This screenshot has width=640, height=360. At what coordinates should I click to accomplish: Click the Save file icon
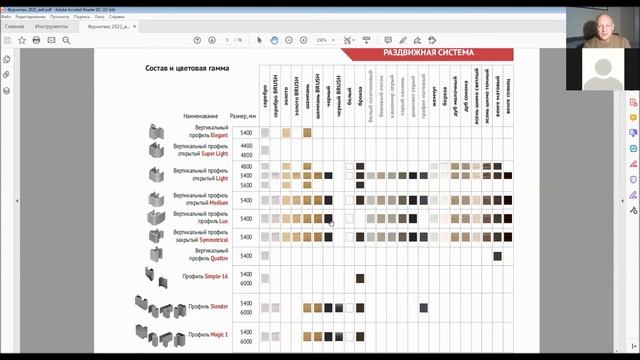[x=7, y=40]
